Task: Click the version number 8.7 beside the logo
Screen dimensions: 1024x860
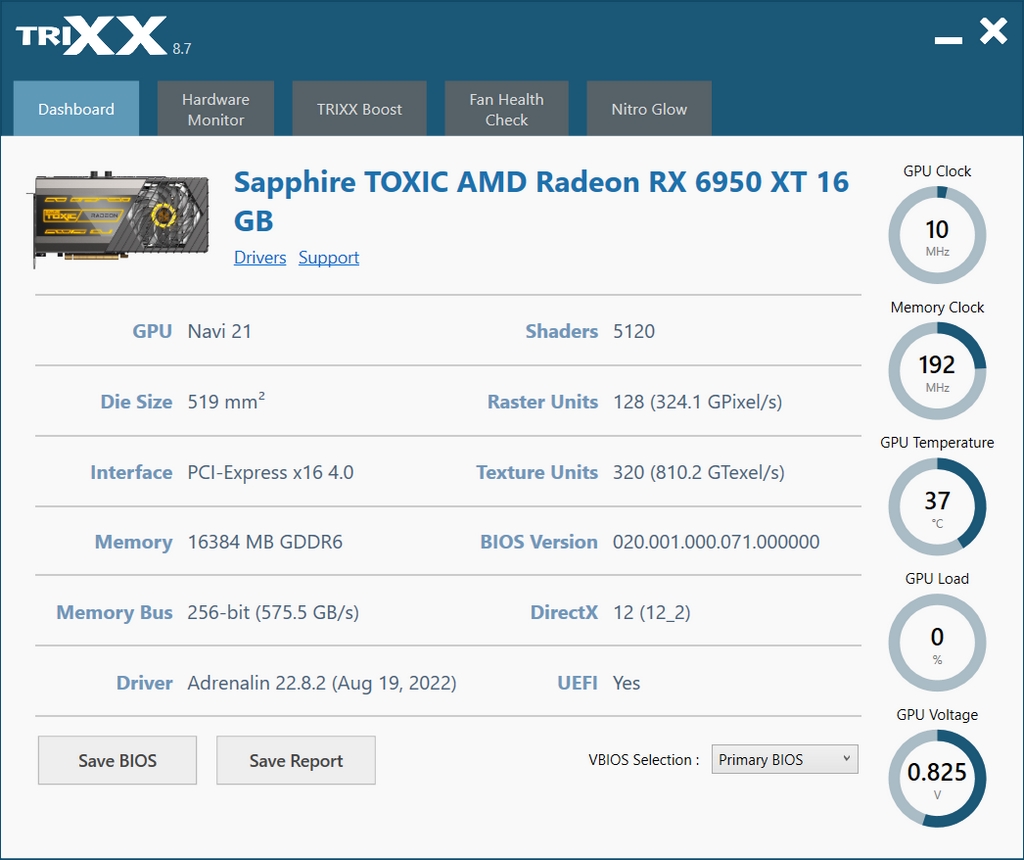Action: pyautogui.click(x=182, y=49)
